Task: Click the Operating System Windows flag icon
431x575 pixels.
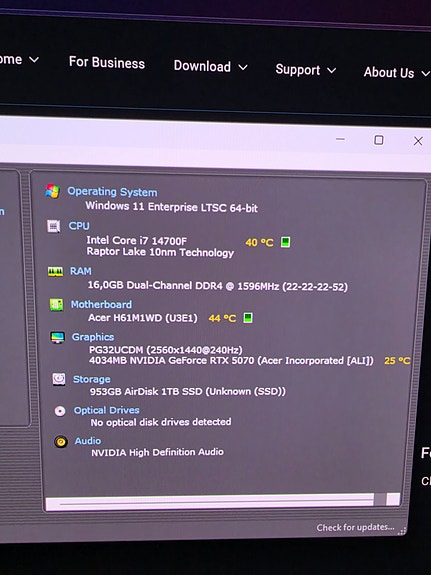Action: pyautogui.click(x=53, y=191)
